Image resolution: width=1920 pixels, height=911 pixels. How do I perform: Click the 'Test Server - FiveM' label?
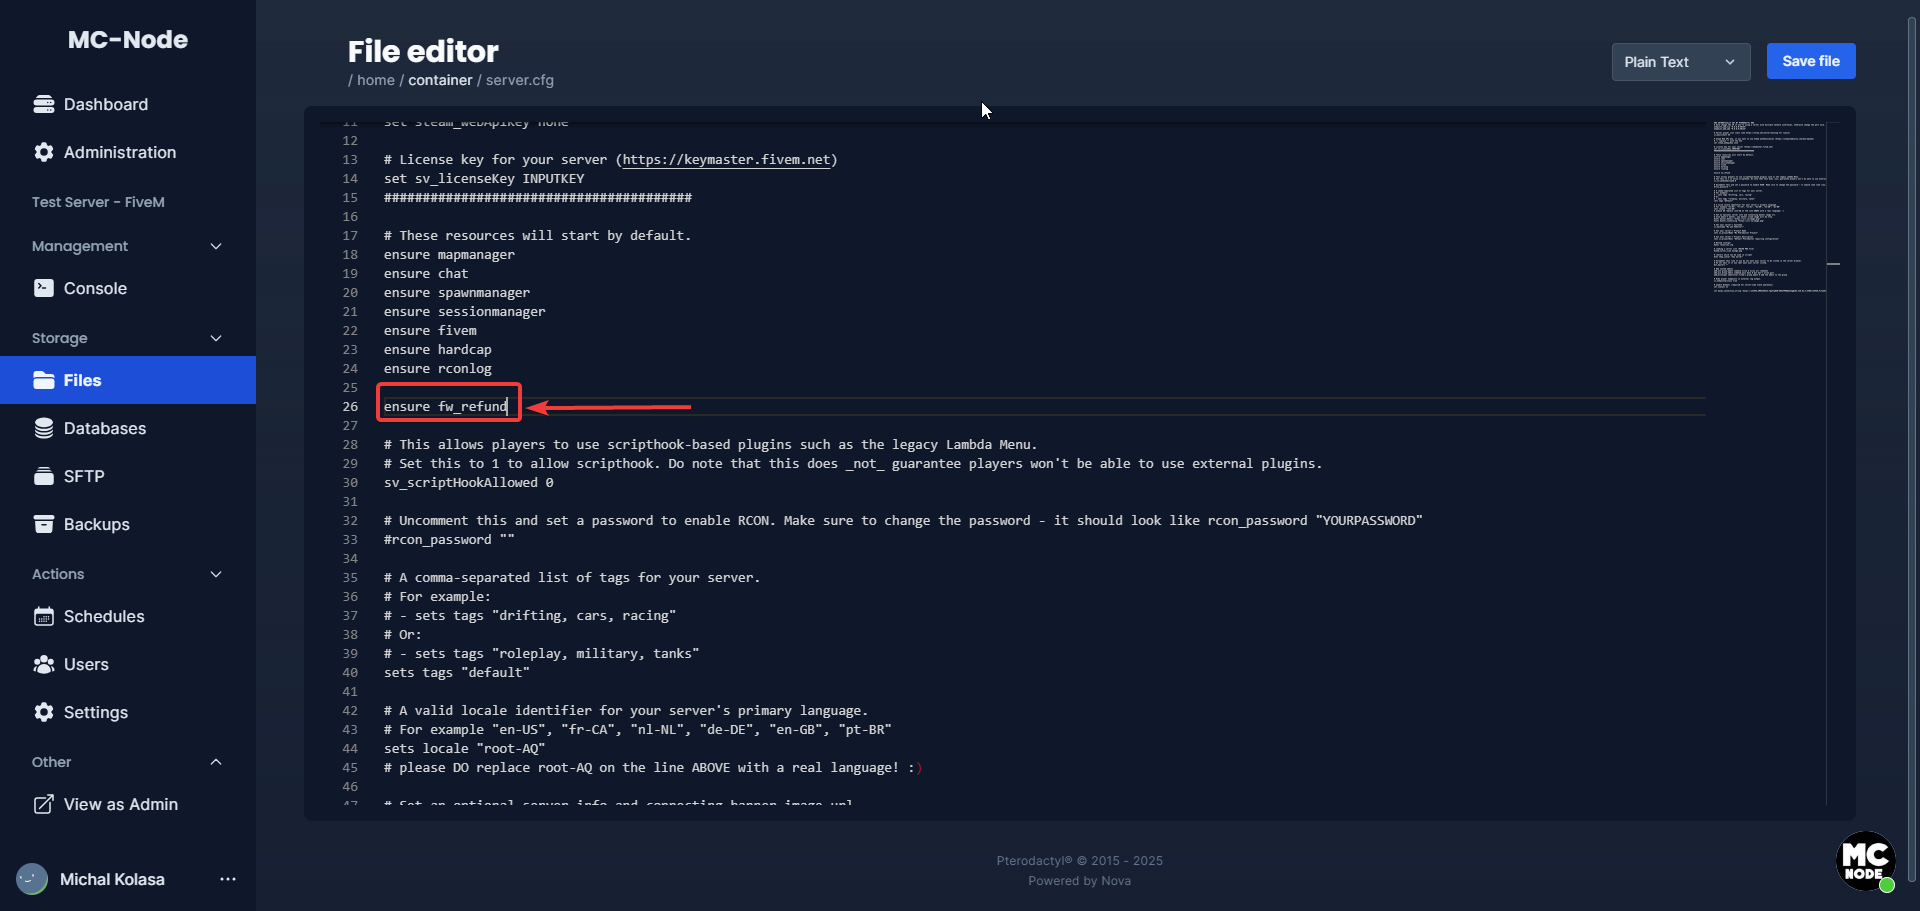(x=98, y=202)
